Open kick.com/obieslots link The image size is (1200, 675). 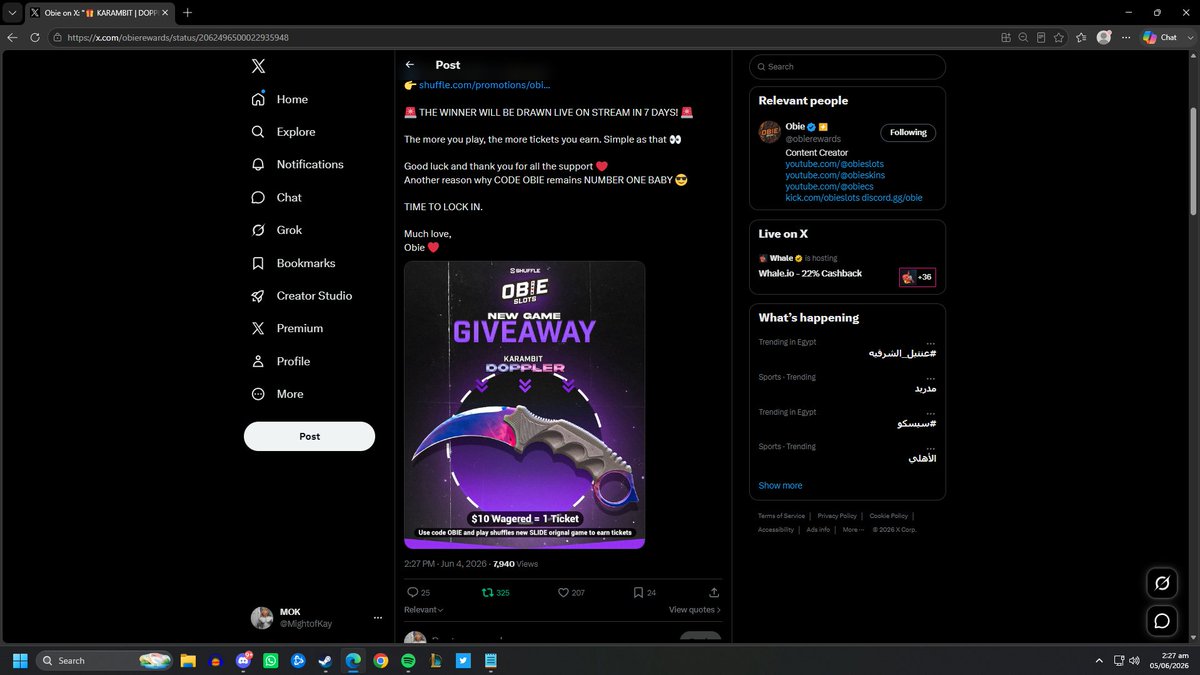822,198
